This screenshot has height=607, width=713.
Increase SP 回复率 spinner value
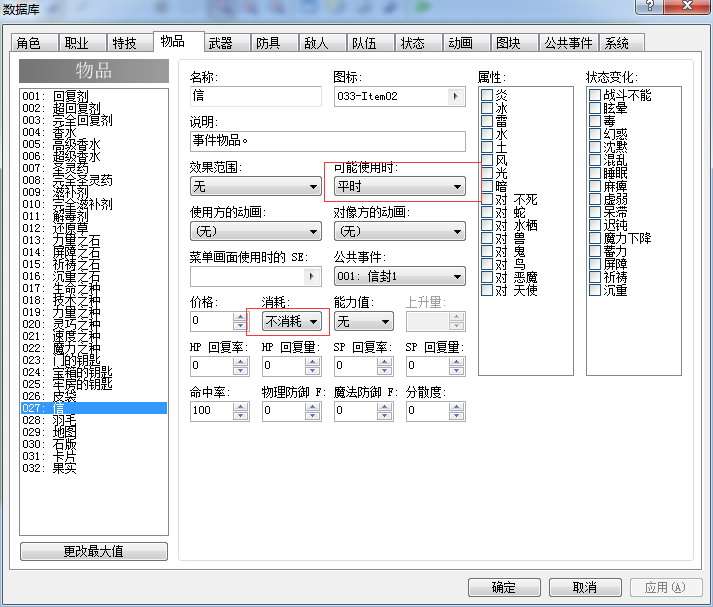click(x=384, y=361)
